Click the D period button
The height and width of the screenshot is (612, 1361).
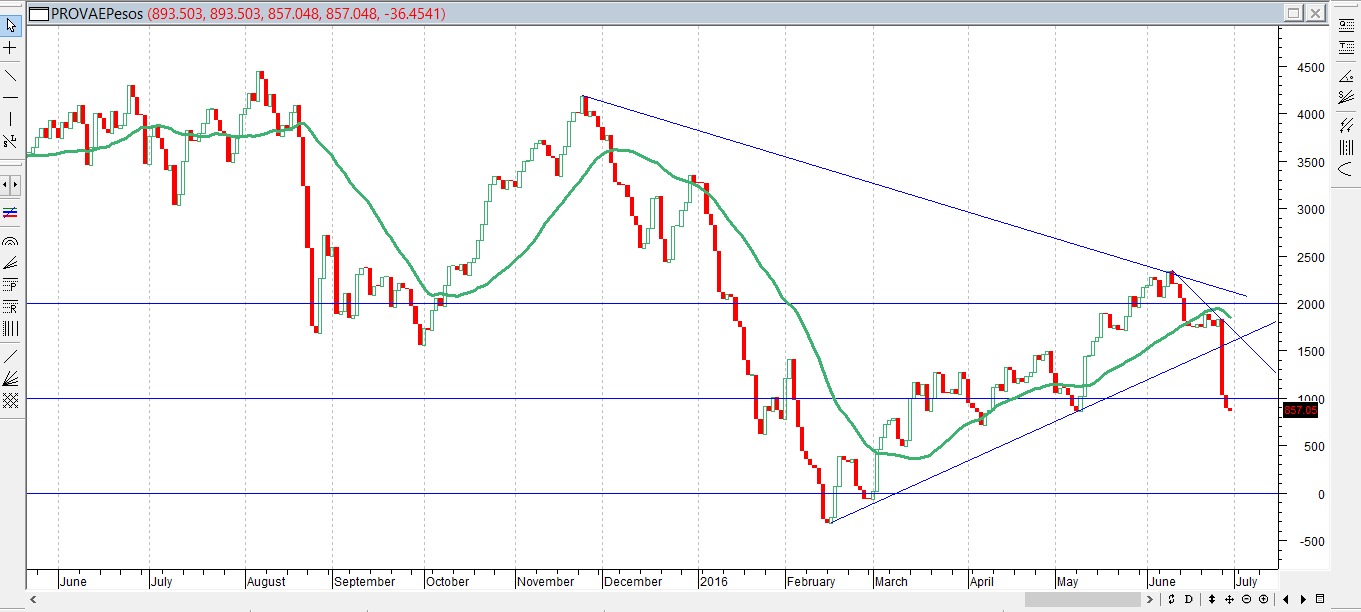point(1188,599)
